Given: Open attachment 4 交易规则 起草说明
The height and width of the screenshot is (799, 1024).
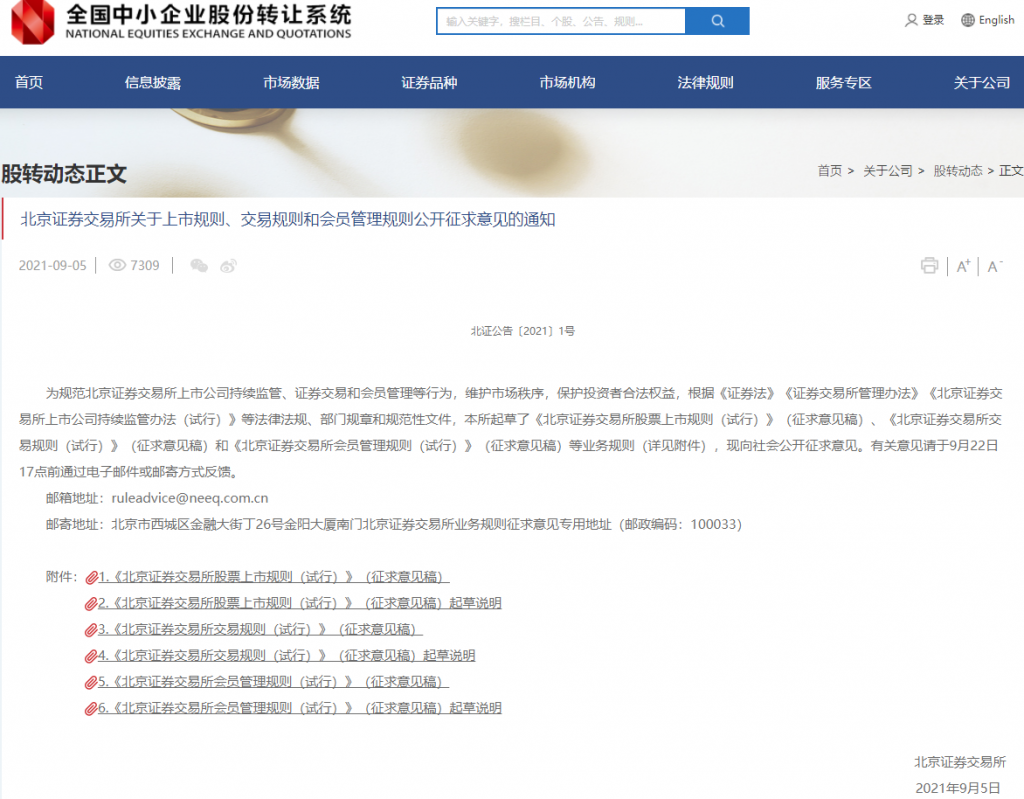Looking at the screenshot, I should coord(287,655).
